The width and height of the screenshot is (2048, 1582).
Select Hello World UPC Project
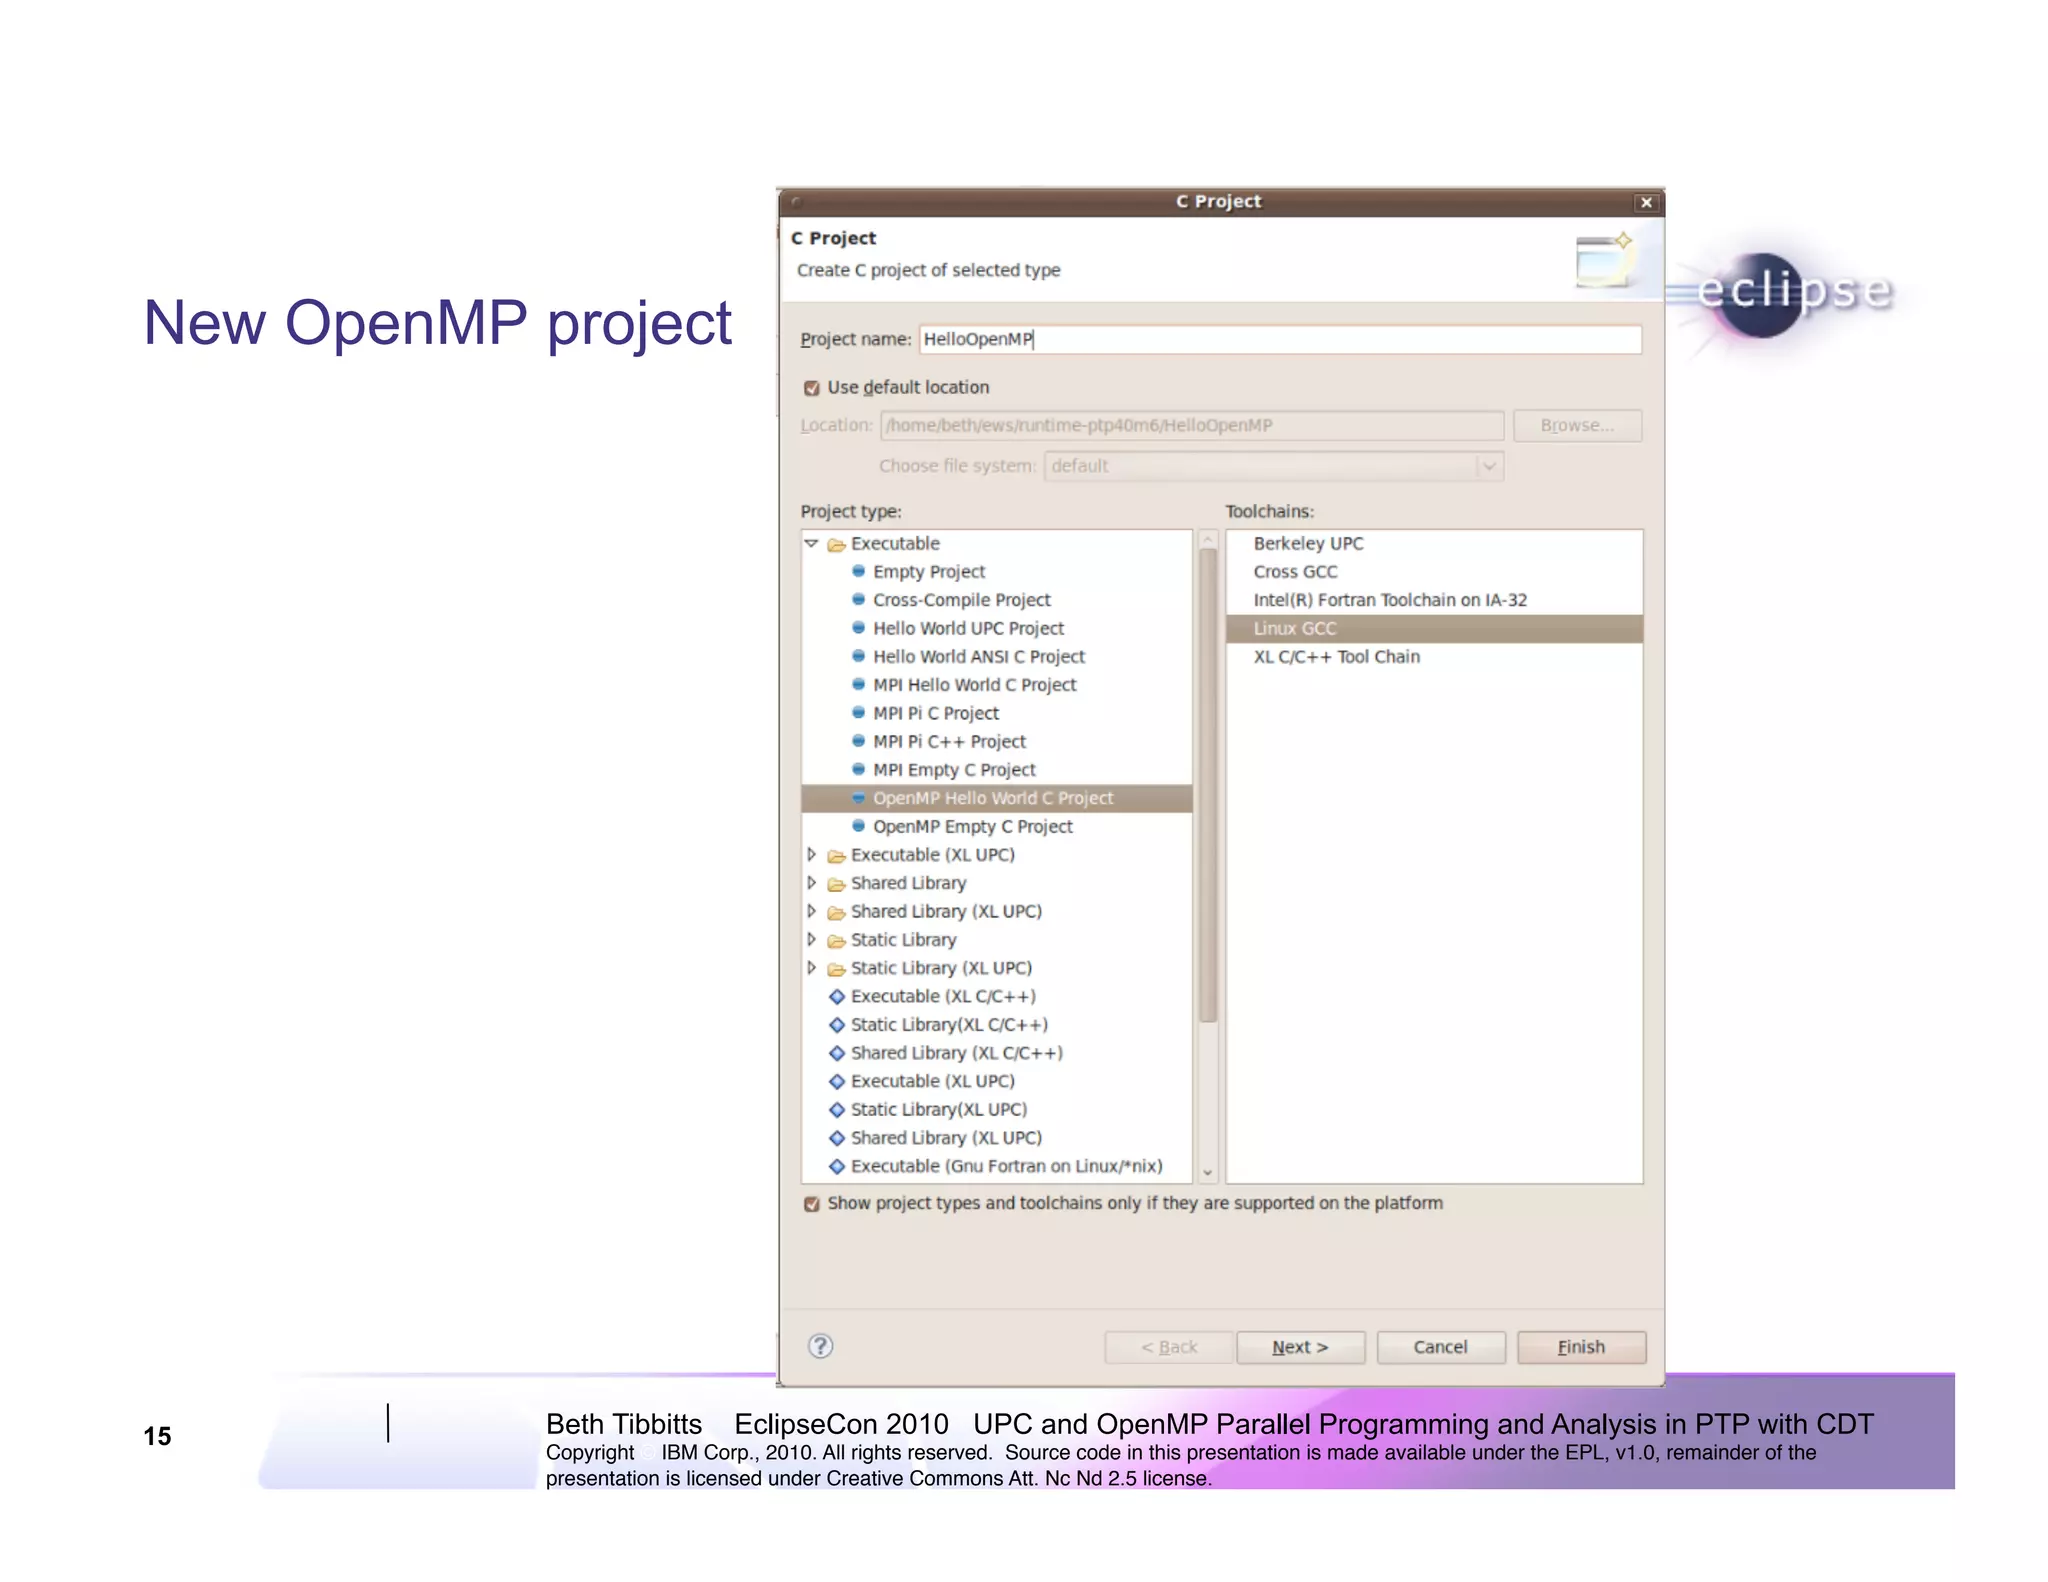pos(967,628)
